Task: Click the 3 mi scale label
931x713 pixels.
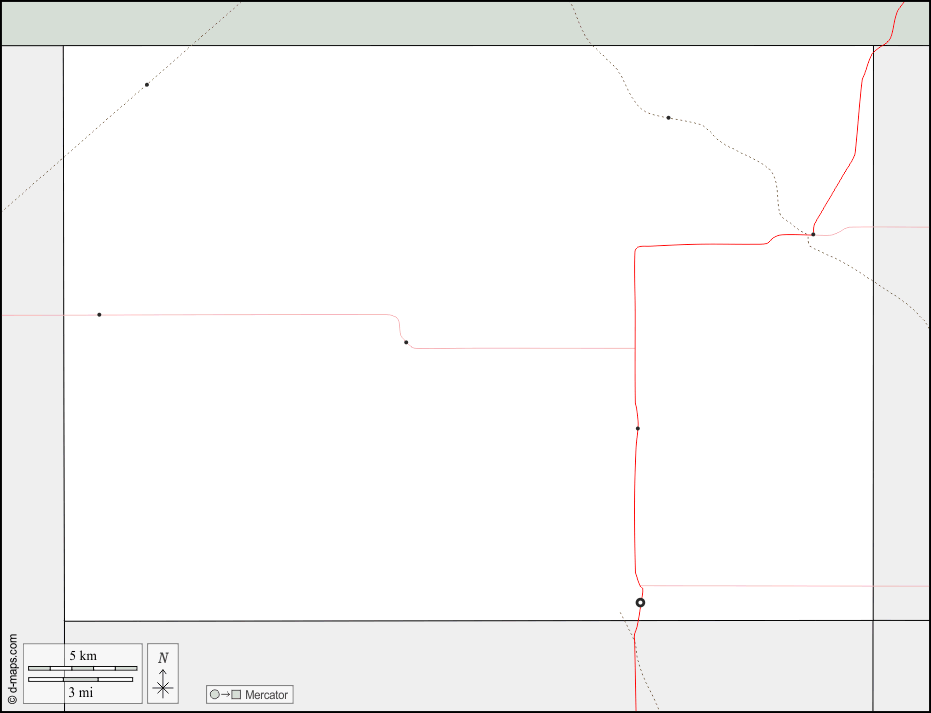Action: [80, 692]
